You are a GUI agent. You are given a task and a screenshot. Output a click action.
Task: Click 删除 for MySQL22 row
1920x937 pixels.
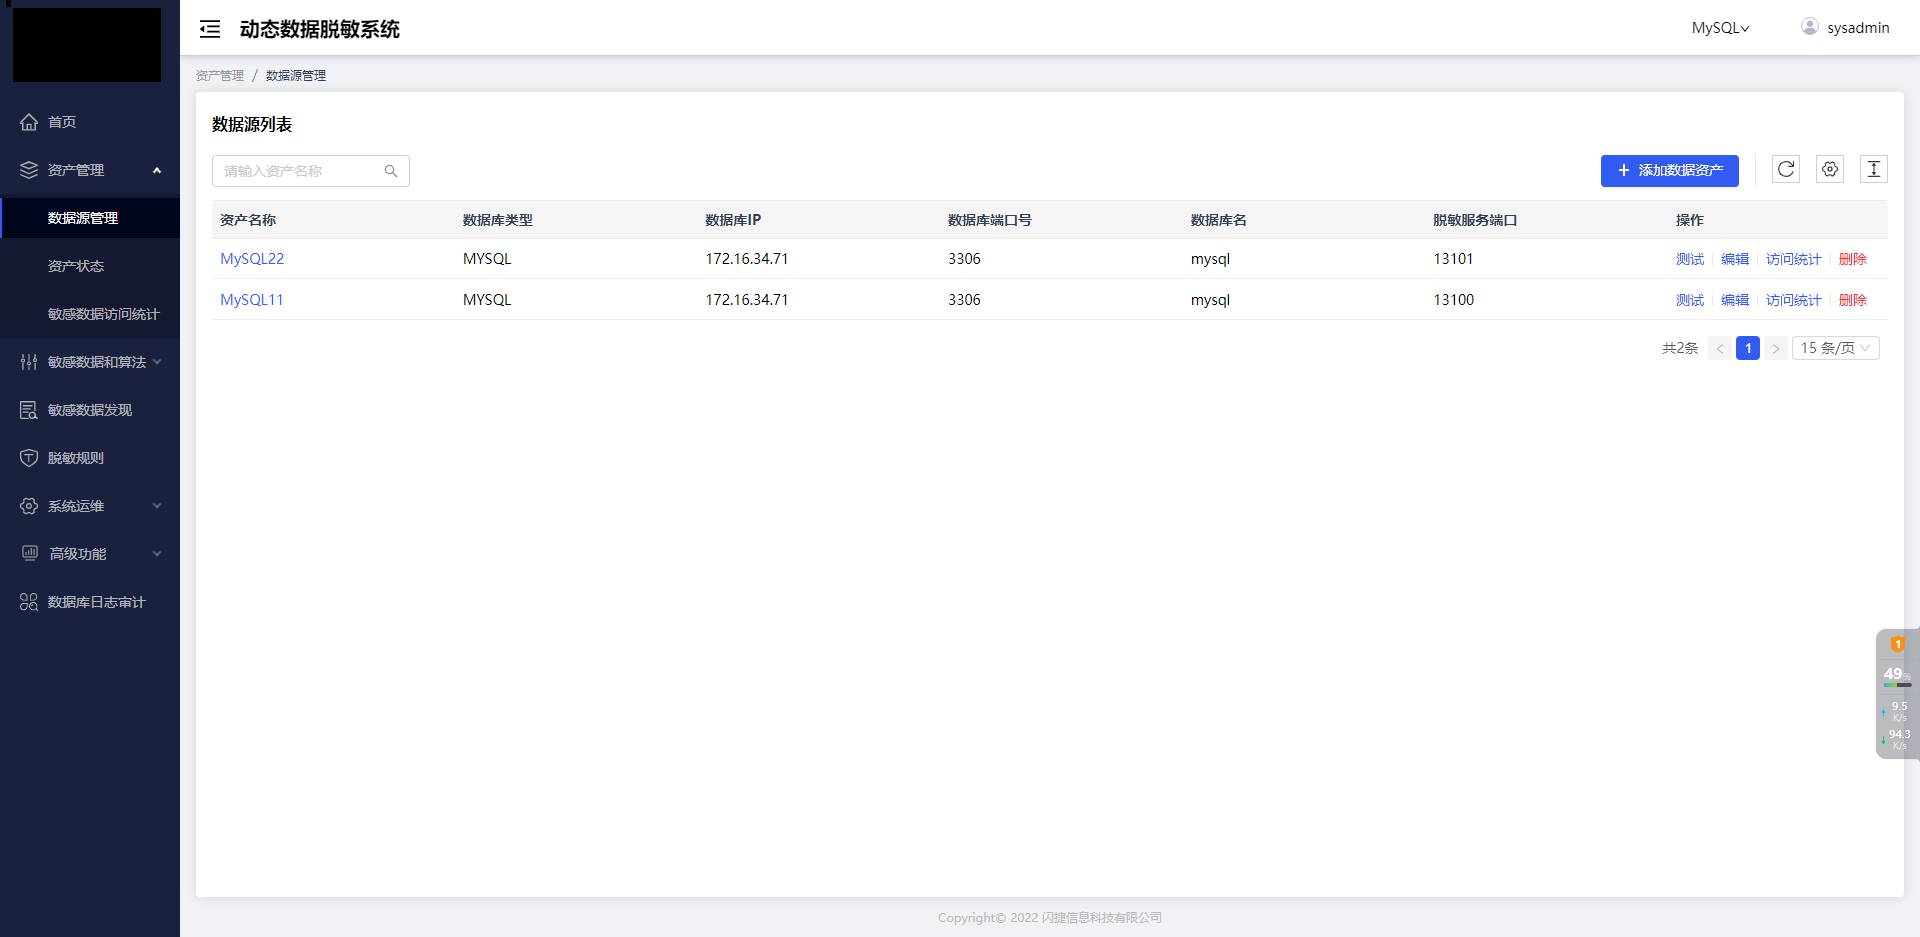(x=1853, y=259)
